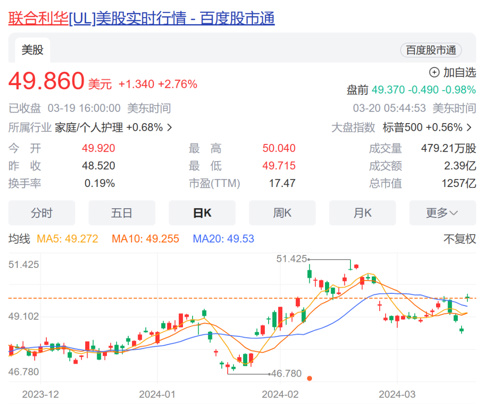Toggle the MA5 moving average line
Image resolution: width=500 pixels, height=404 pixels.
click(67, 239)
